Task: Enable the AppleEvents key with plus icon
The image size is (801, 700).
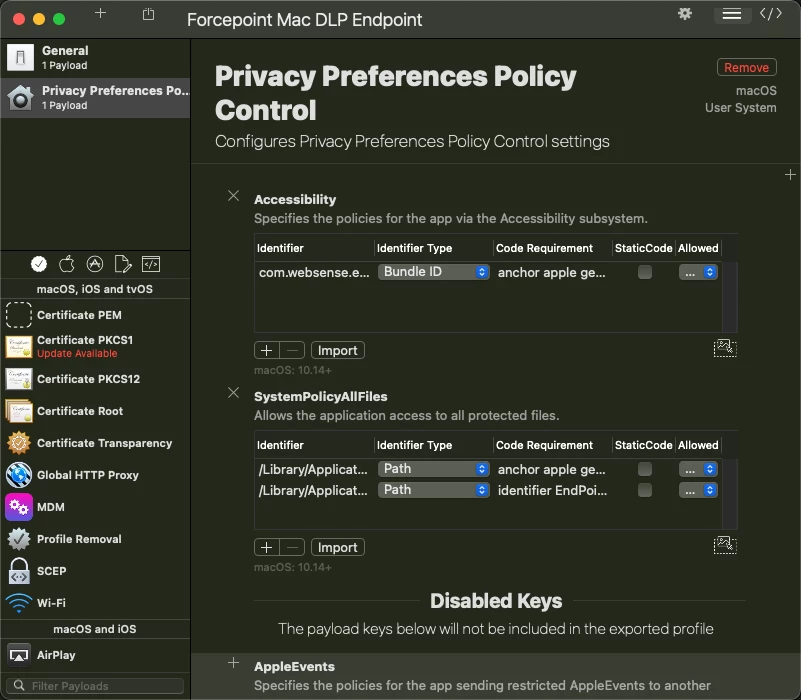Action: coord(233,663)
